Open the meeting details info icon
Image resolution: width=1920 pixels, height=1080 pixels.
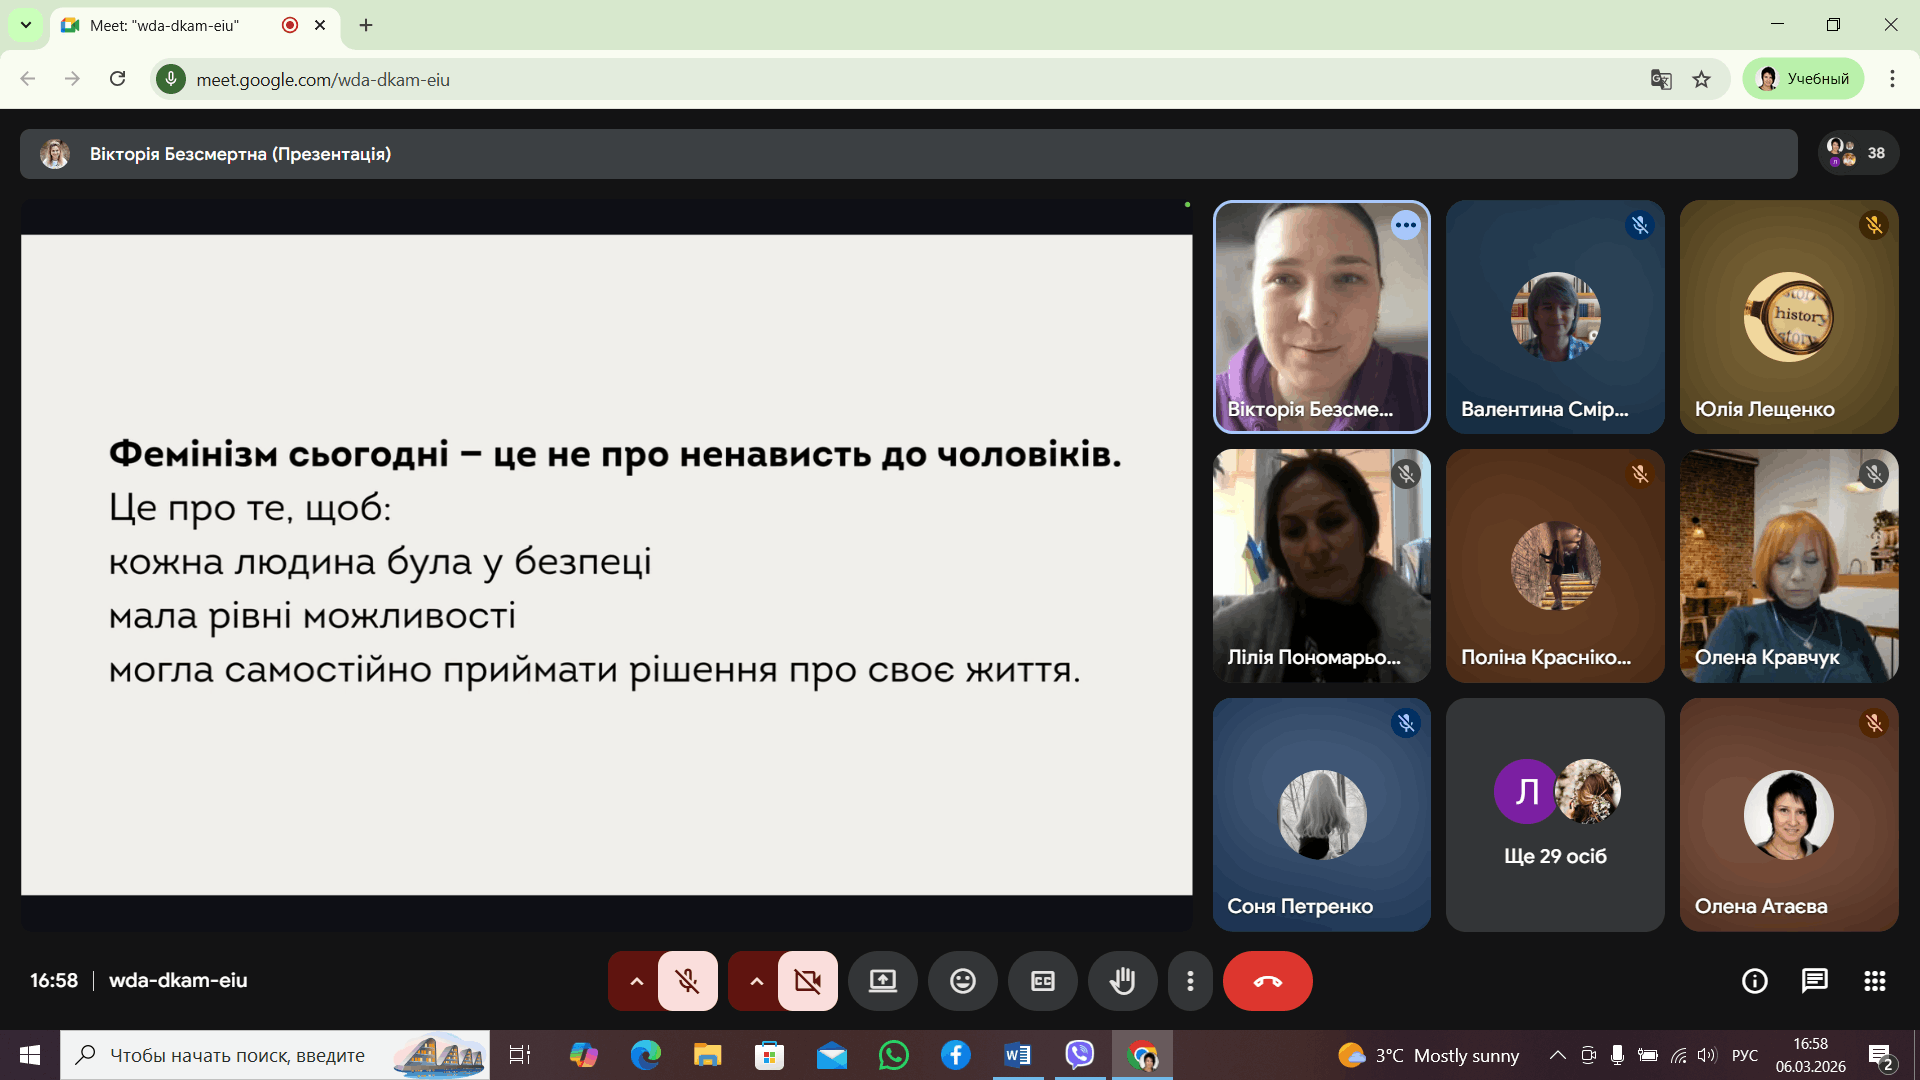[x=1754, y=981]
